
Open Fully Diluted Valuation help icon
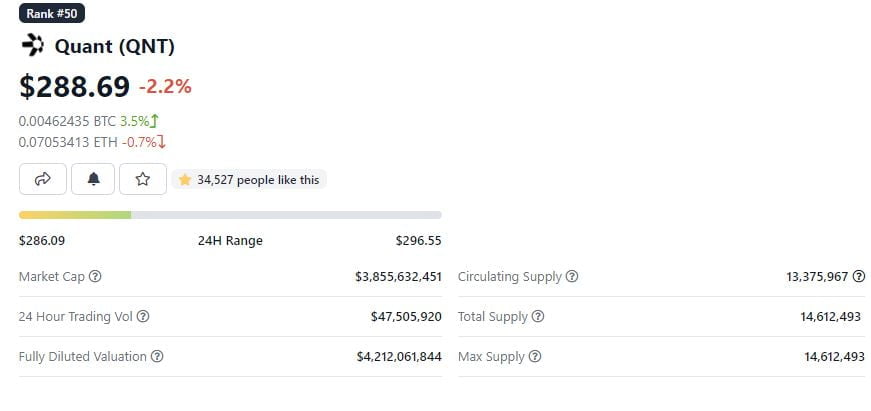click(157, 356)
